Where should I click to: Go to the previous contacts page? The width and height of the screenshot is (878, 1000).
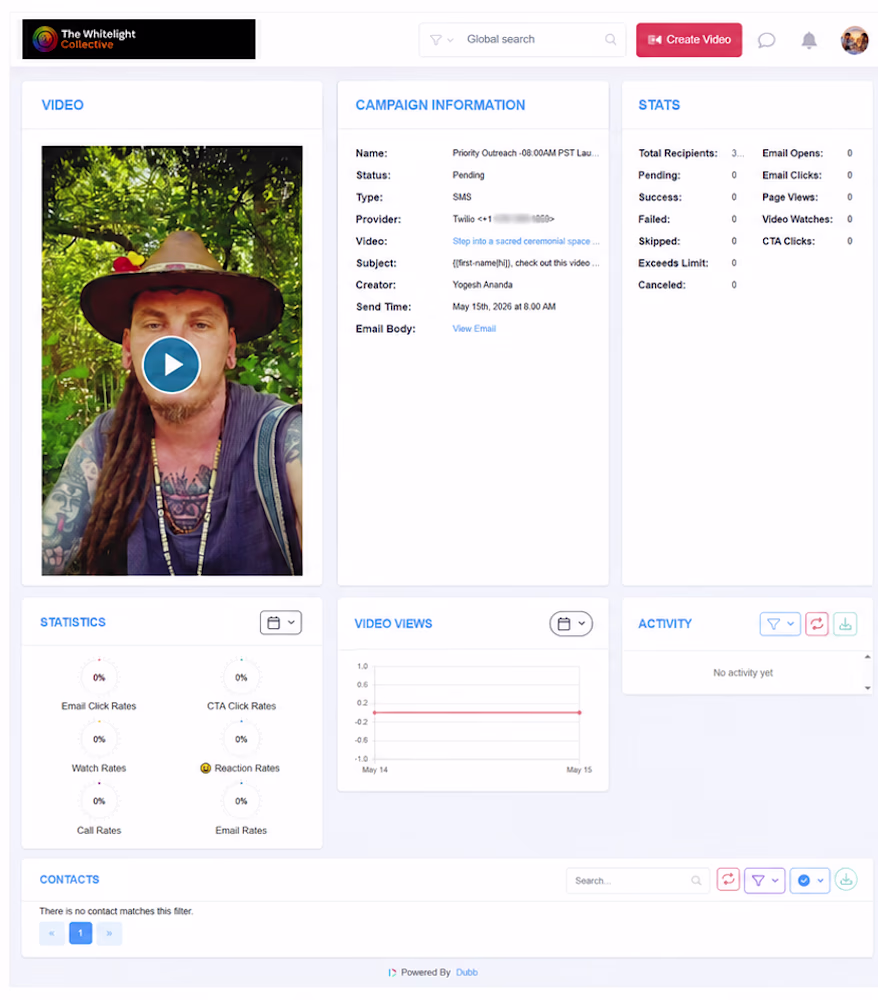coord(52,933)
